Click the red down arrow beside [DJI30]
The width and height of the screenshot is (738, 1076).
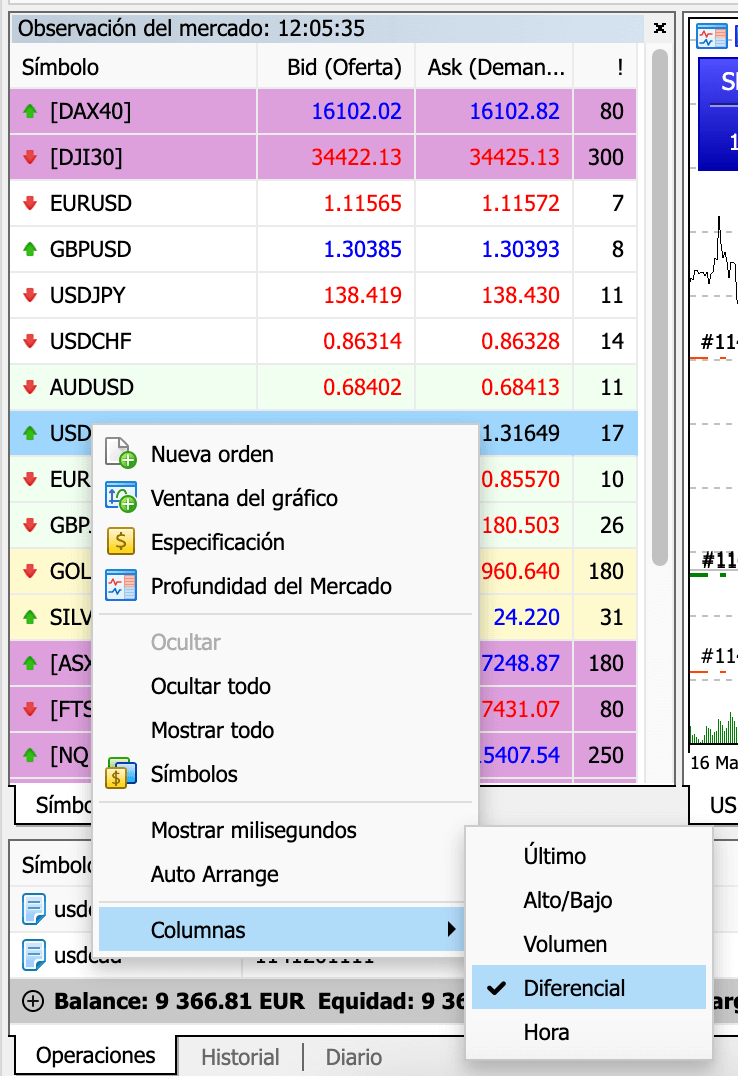(x=30, y=157)
